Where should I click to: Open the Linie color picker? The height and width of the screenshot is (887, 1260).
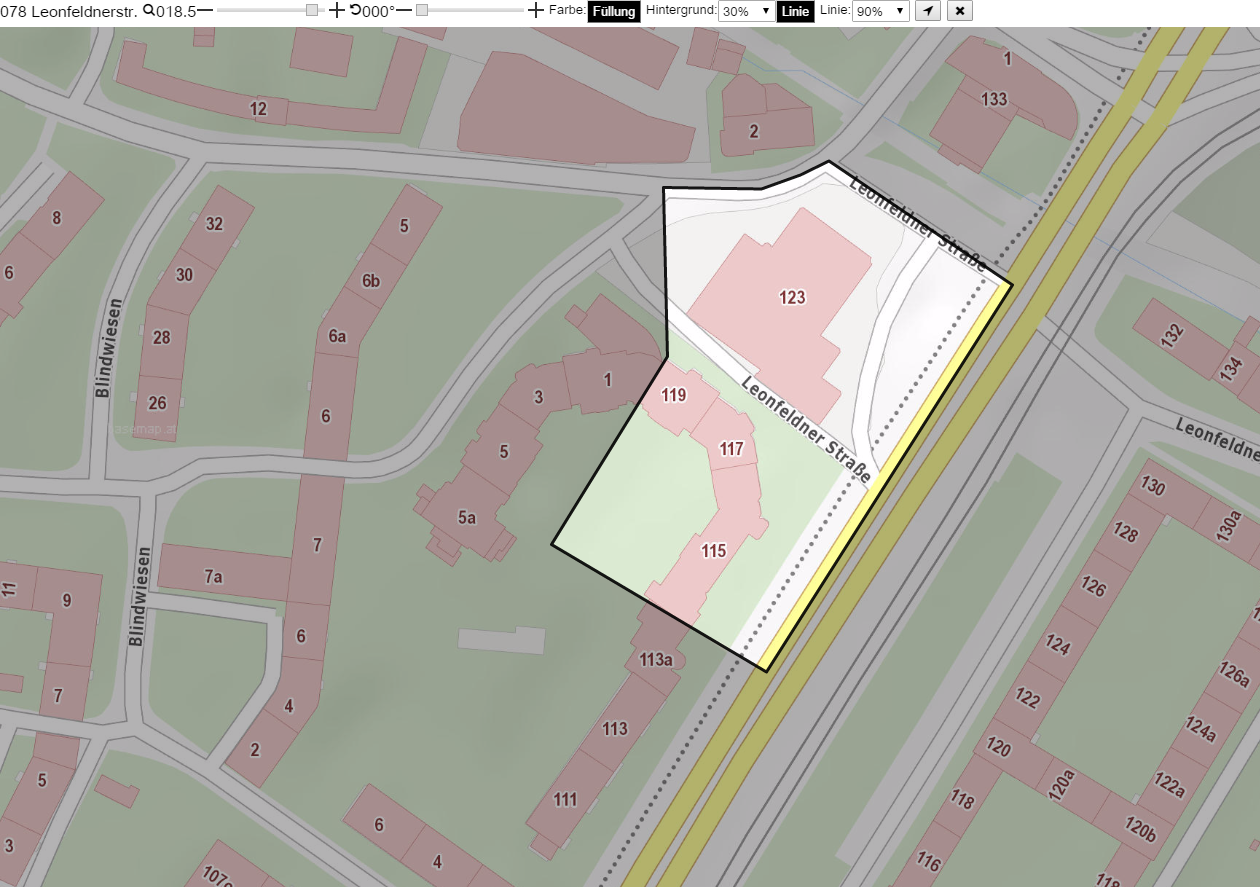795,12
